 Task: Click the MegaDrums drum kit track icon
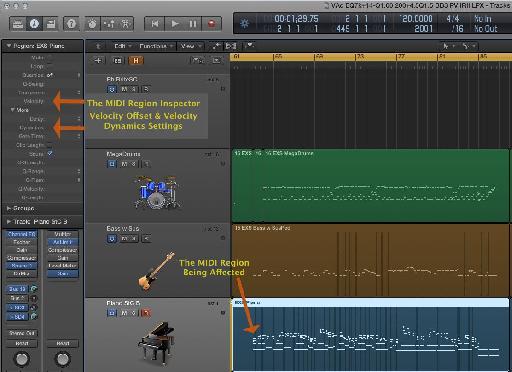(156, 192)
